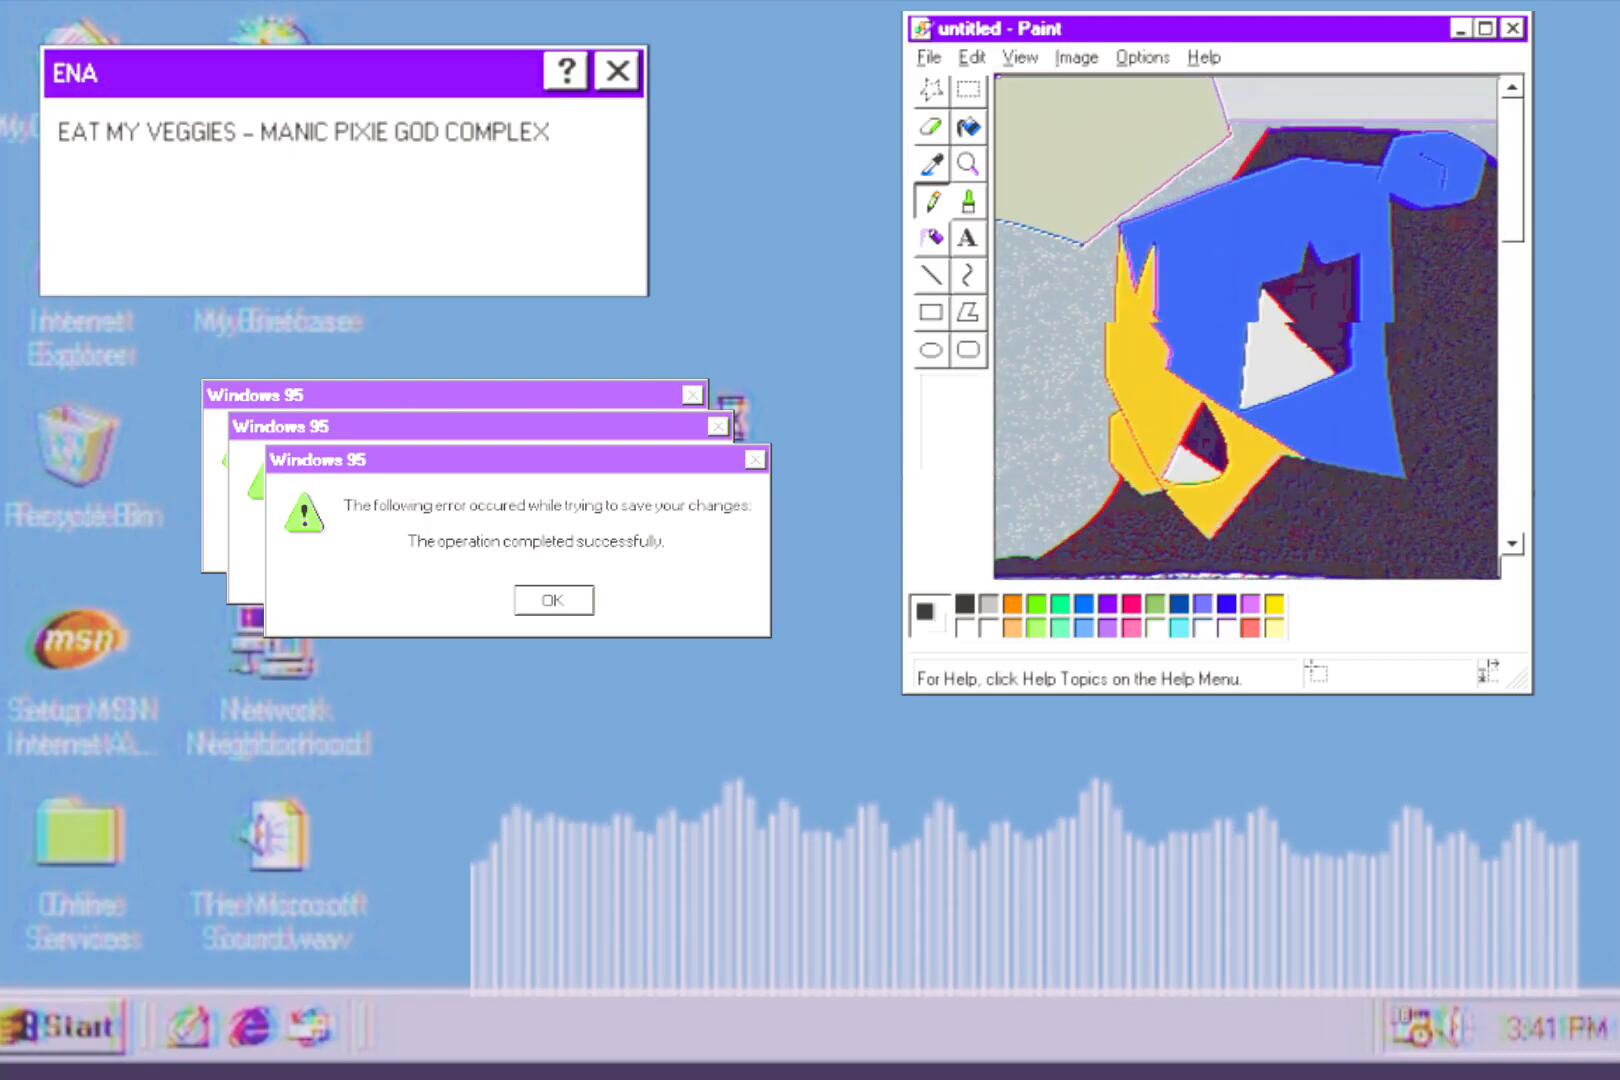Open the File menu in Paint
The image size is (1620, 1080).
[929, 57]
